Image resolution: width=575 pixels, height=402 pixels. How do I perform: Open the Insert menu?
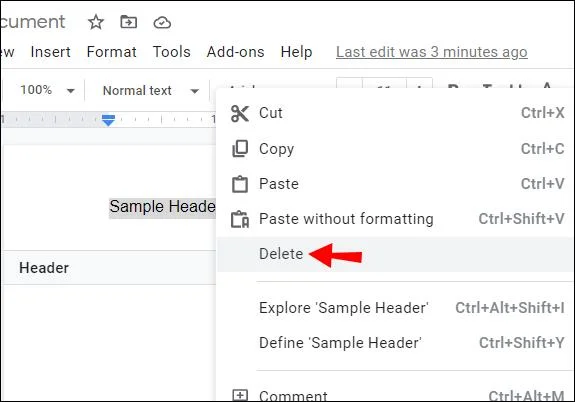coord(51,52)
